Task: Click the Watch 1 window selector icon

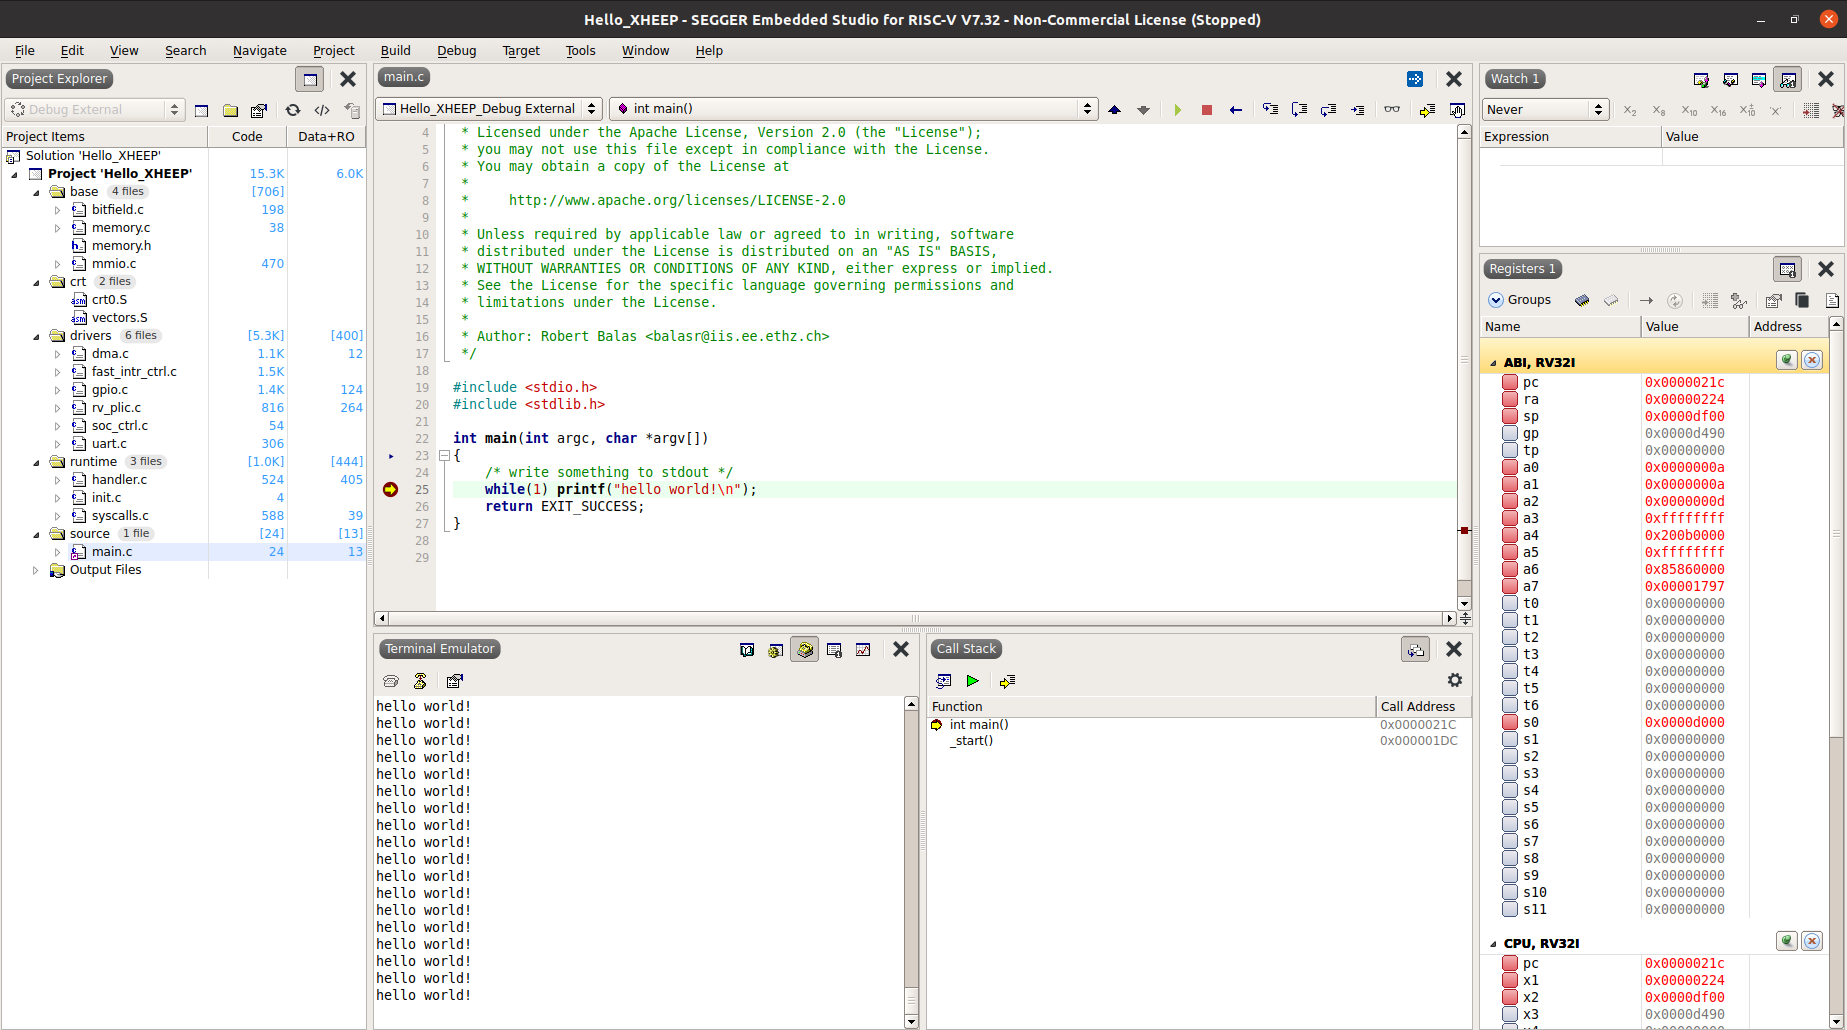Action: coord(1788,79)
